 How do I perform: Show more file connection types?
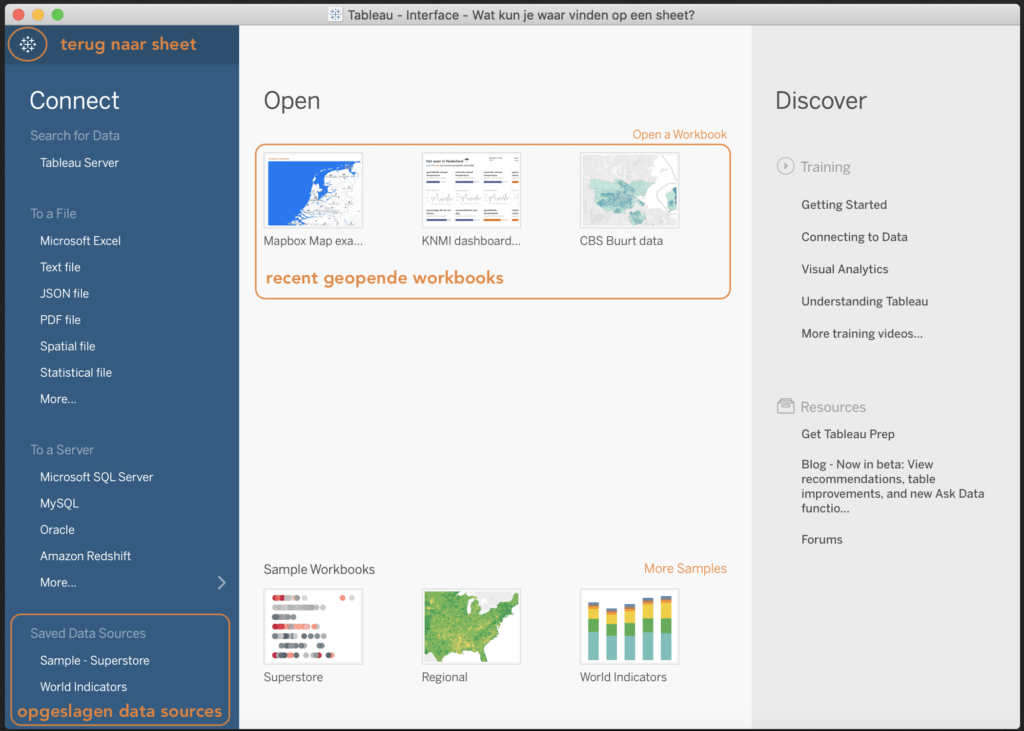(x=58, y=398)
